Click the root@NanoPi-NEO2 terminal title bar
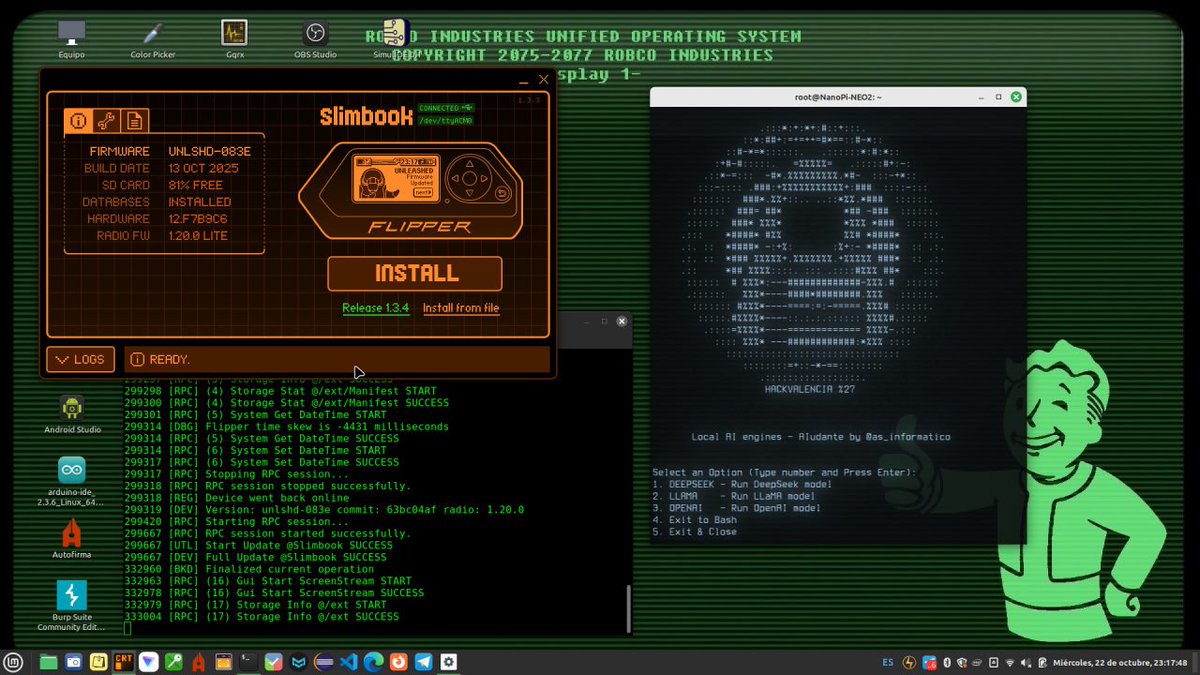Viewport: 1200px width, 675px height. (838, 97)
